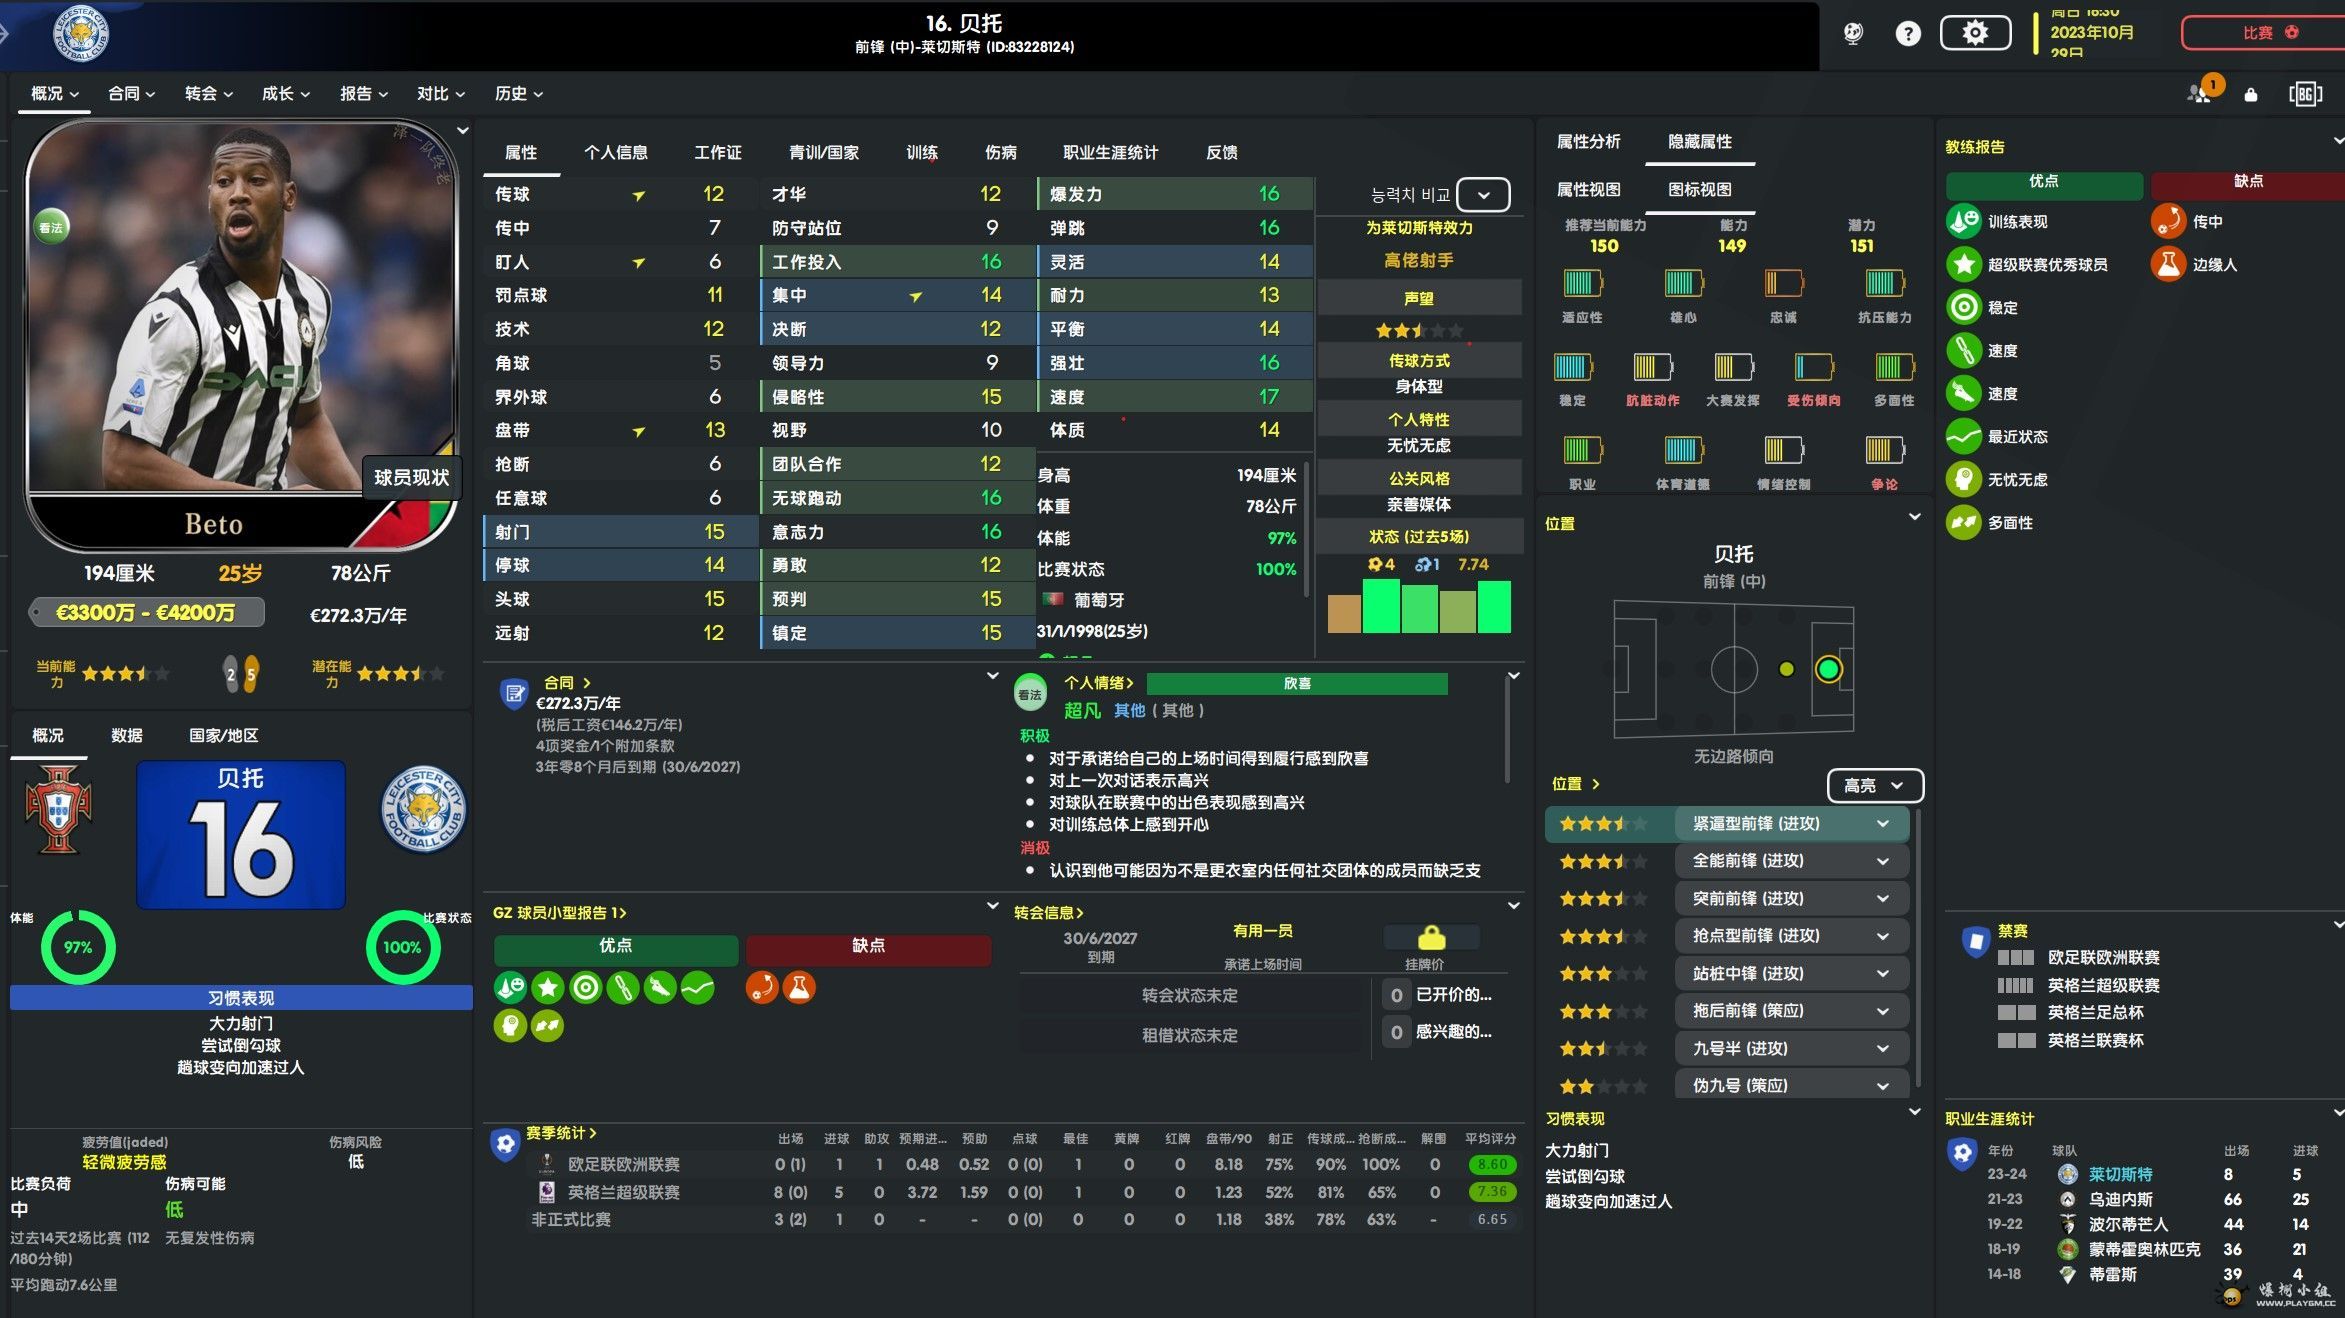Click the Leicester City badge in header

tap(80, 34)
